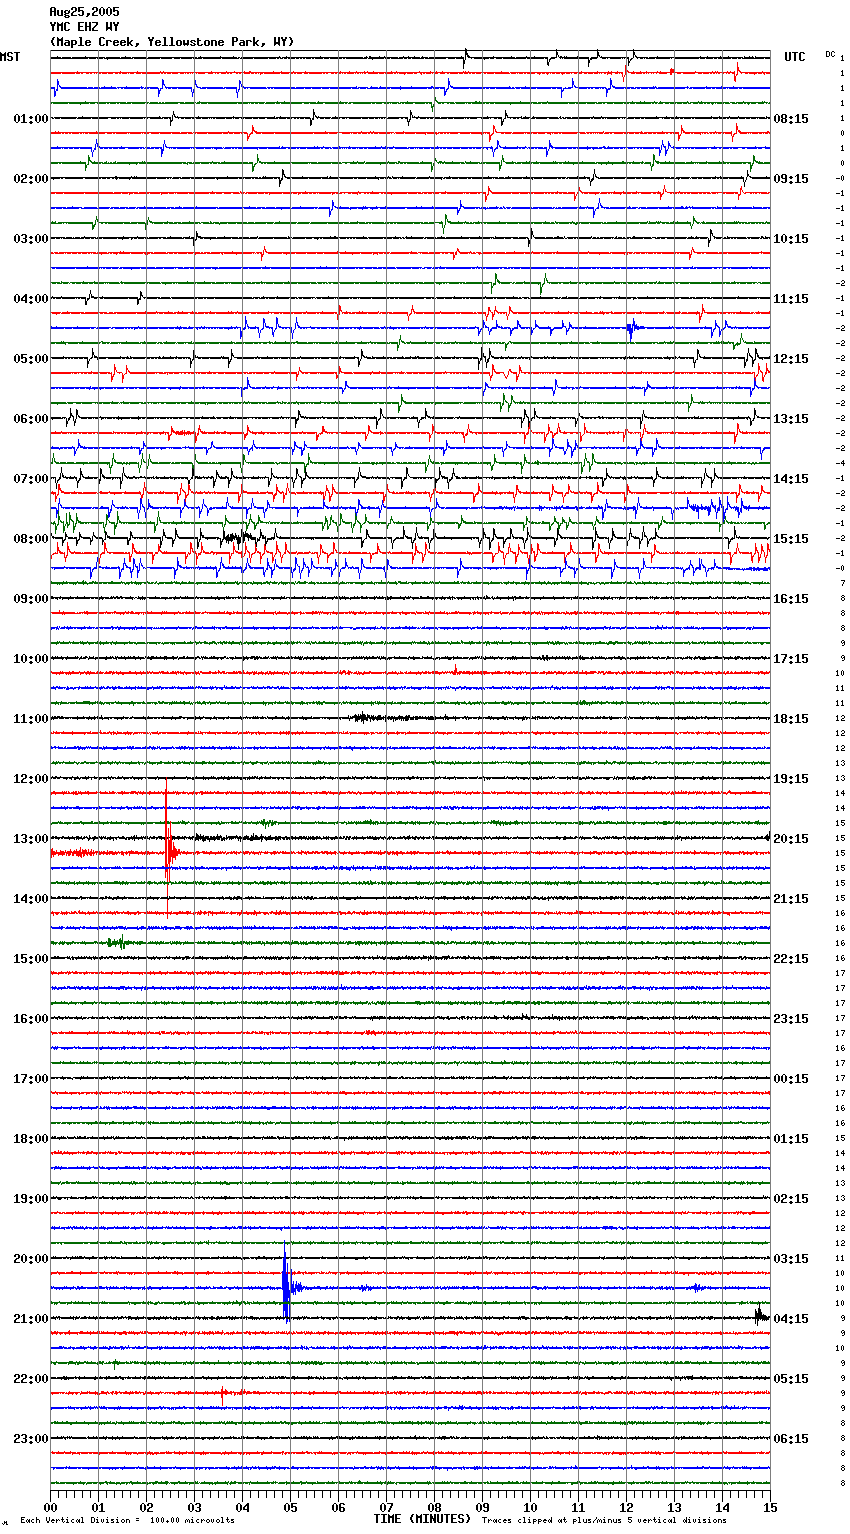Click the '06:15' UTC time label
This screenshot has width=850, height=1534.
click(x=791, y=1439)
